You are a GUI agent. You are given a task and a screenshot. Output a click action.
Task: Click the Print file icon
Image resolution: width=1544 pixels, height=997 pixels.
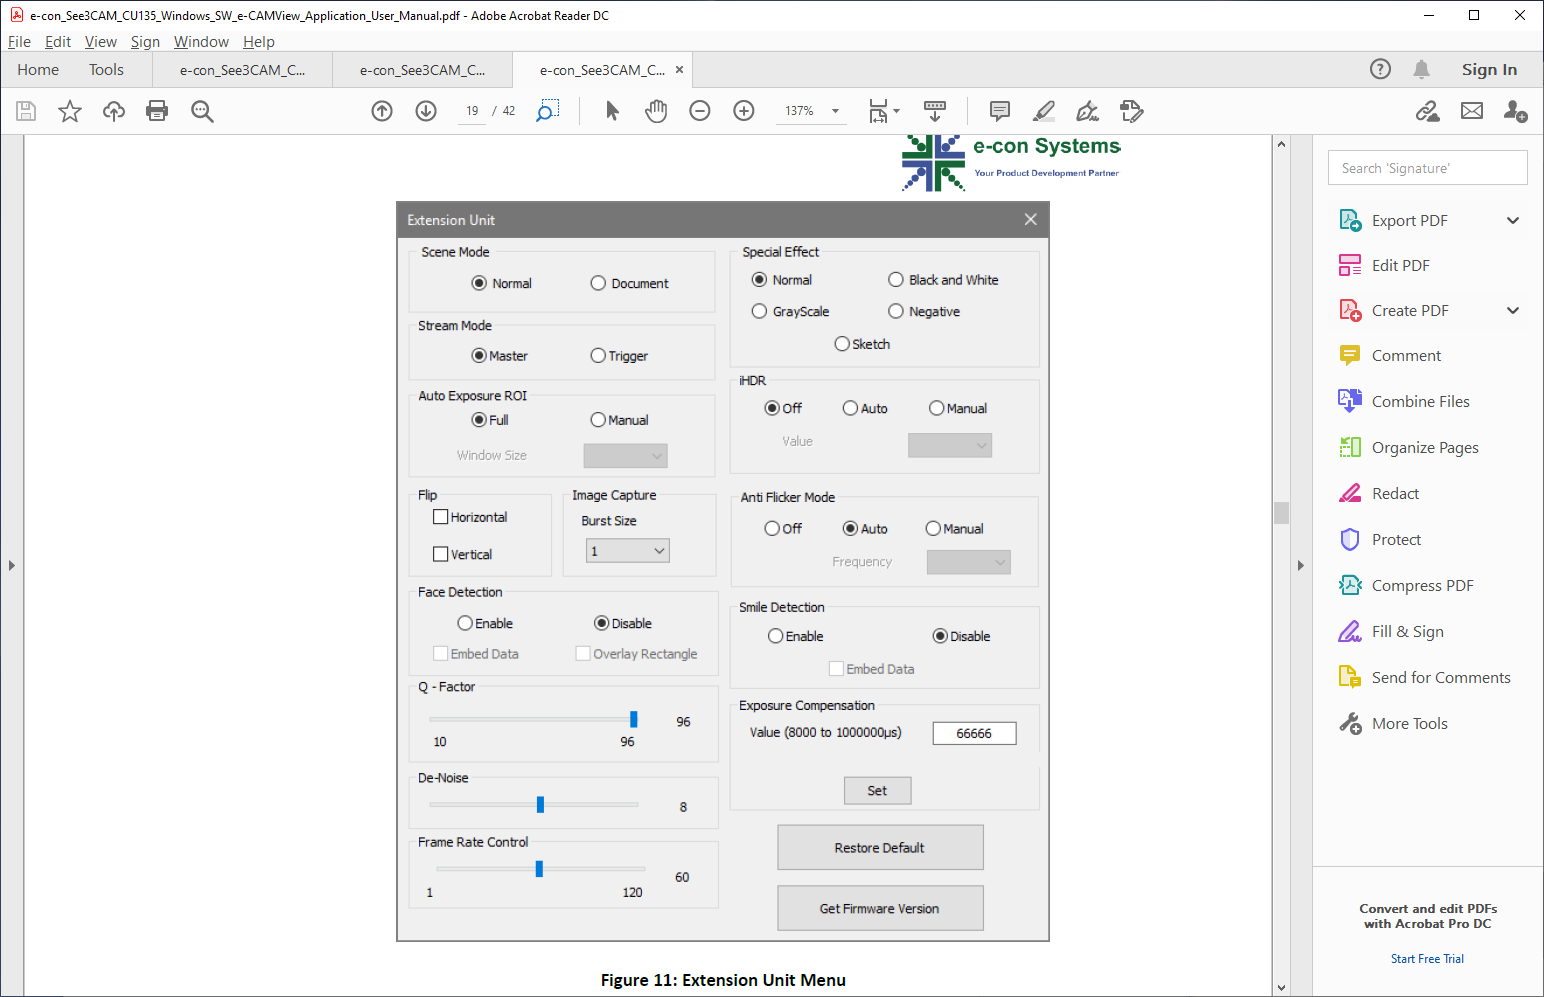(x=157, y=111)
